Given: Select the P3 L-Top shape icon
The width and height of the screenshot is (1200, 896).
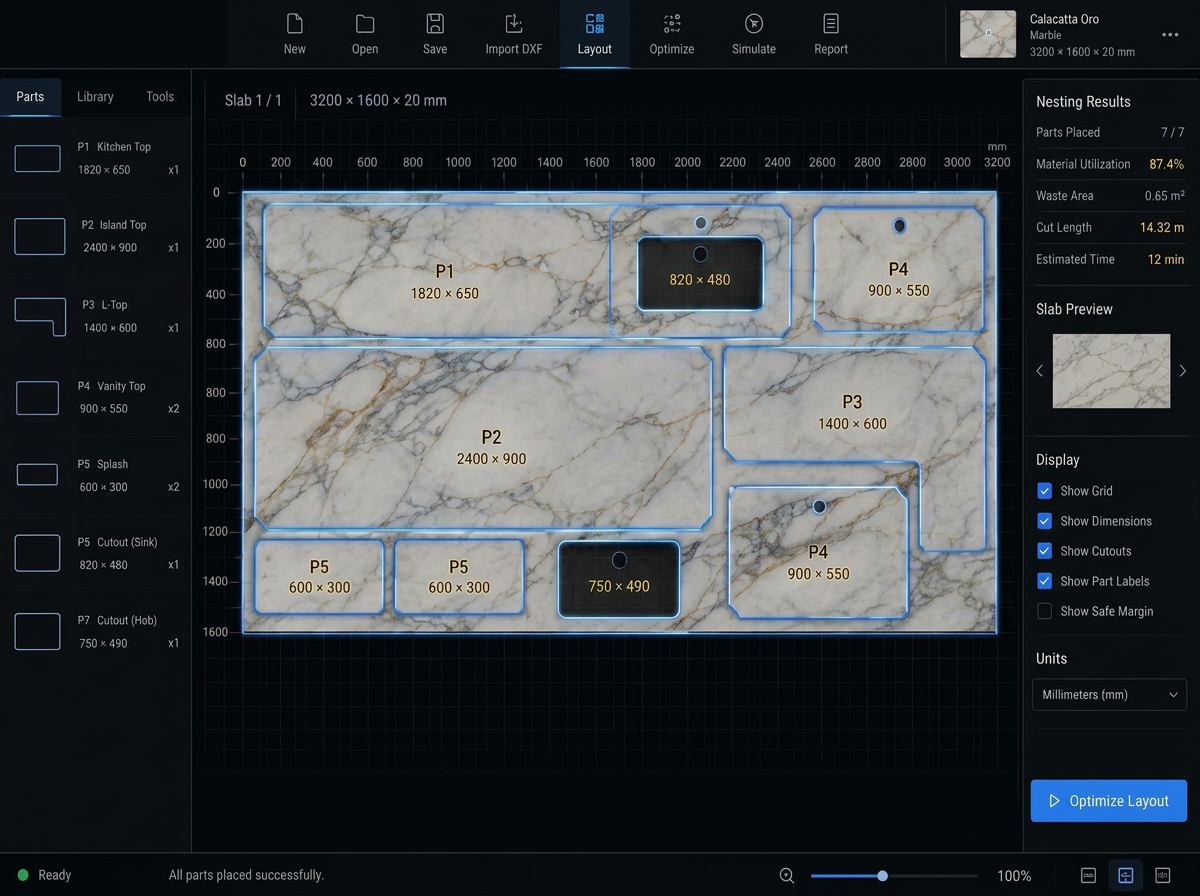Looking at the screenshot, I should tap(40, 316).
